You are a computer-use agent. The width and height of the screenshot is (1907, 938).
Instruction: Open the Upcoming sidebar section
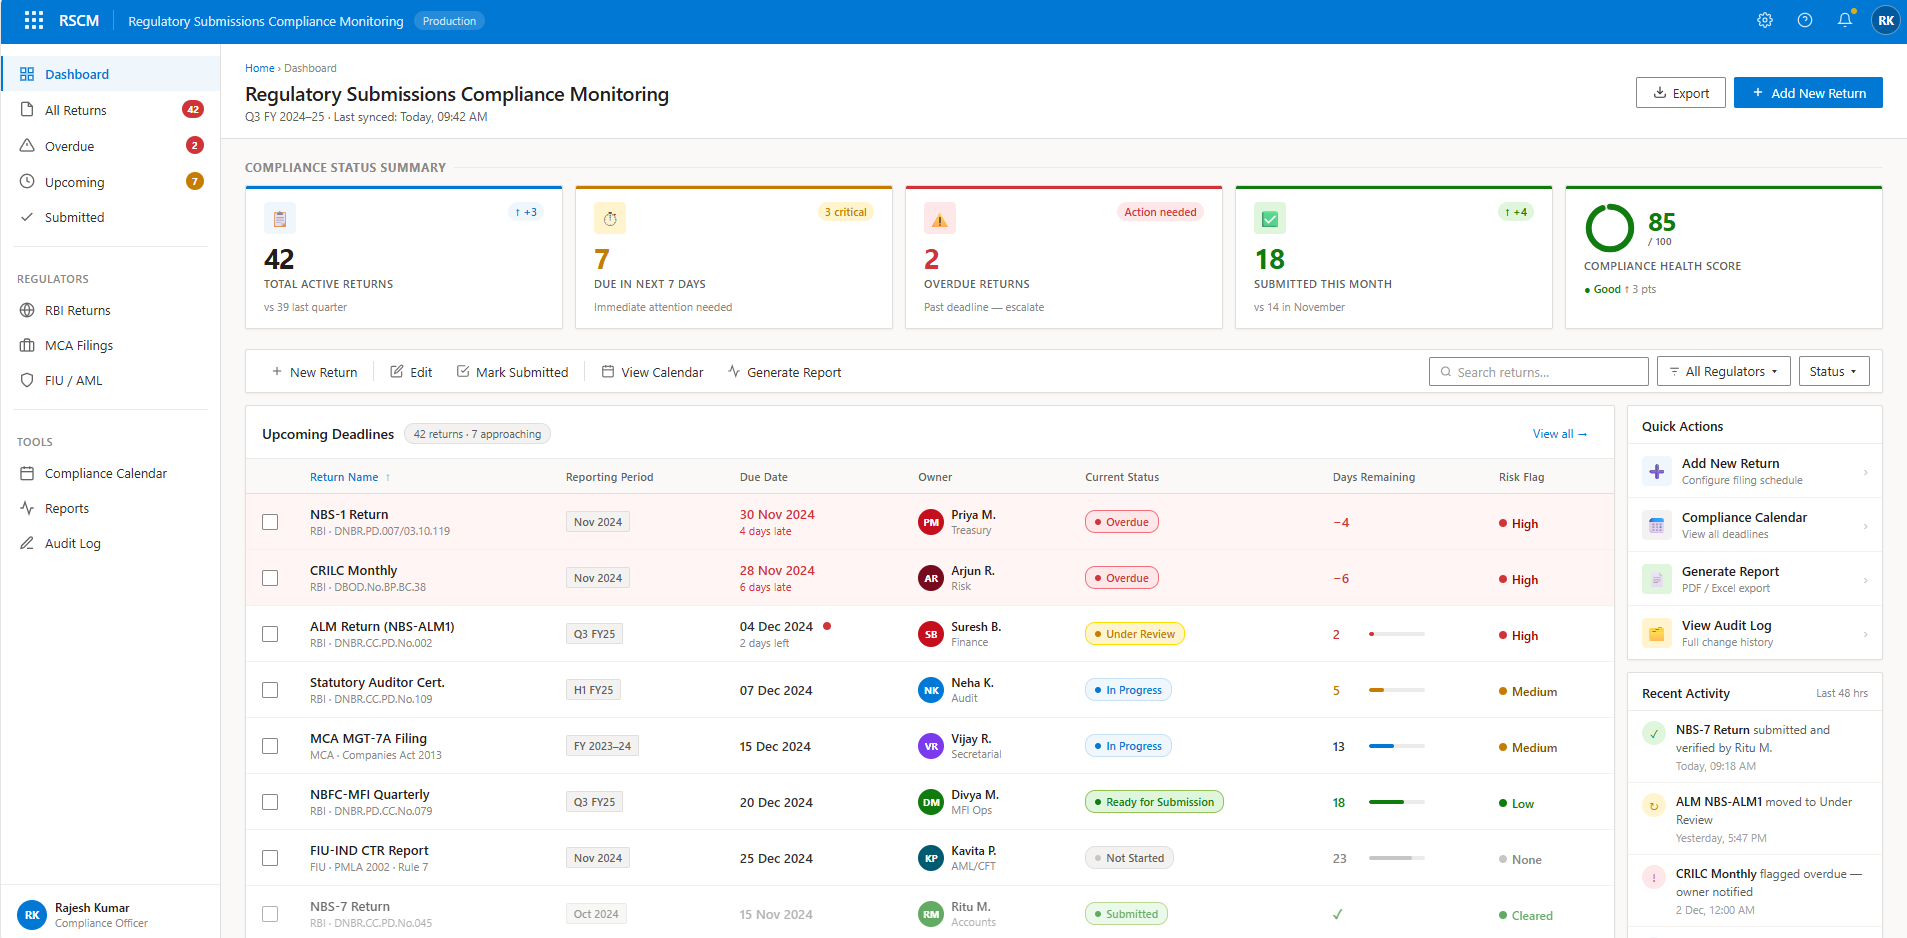(x=74, y=181)
